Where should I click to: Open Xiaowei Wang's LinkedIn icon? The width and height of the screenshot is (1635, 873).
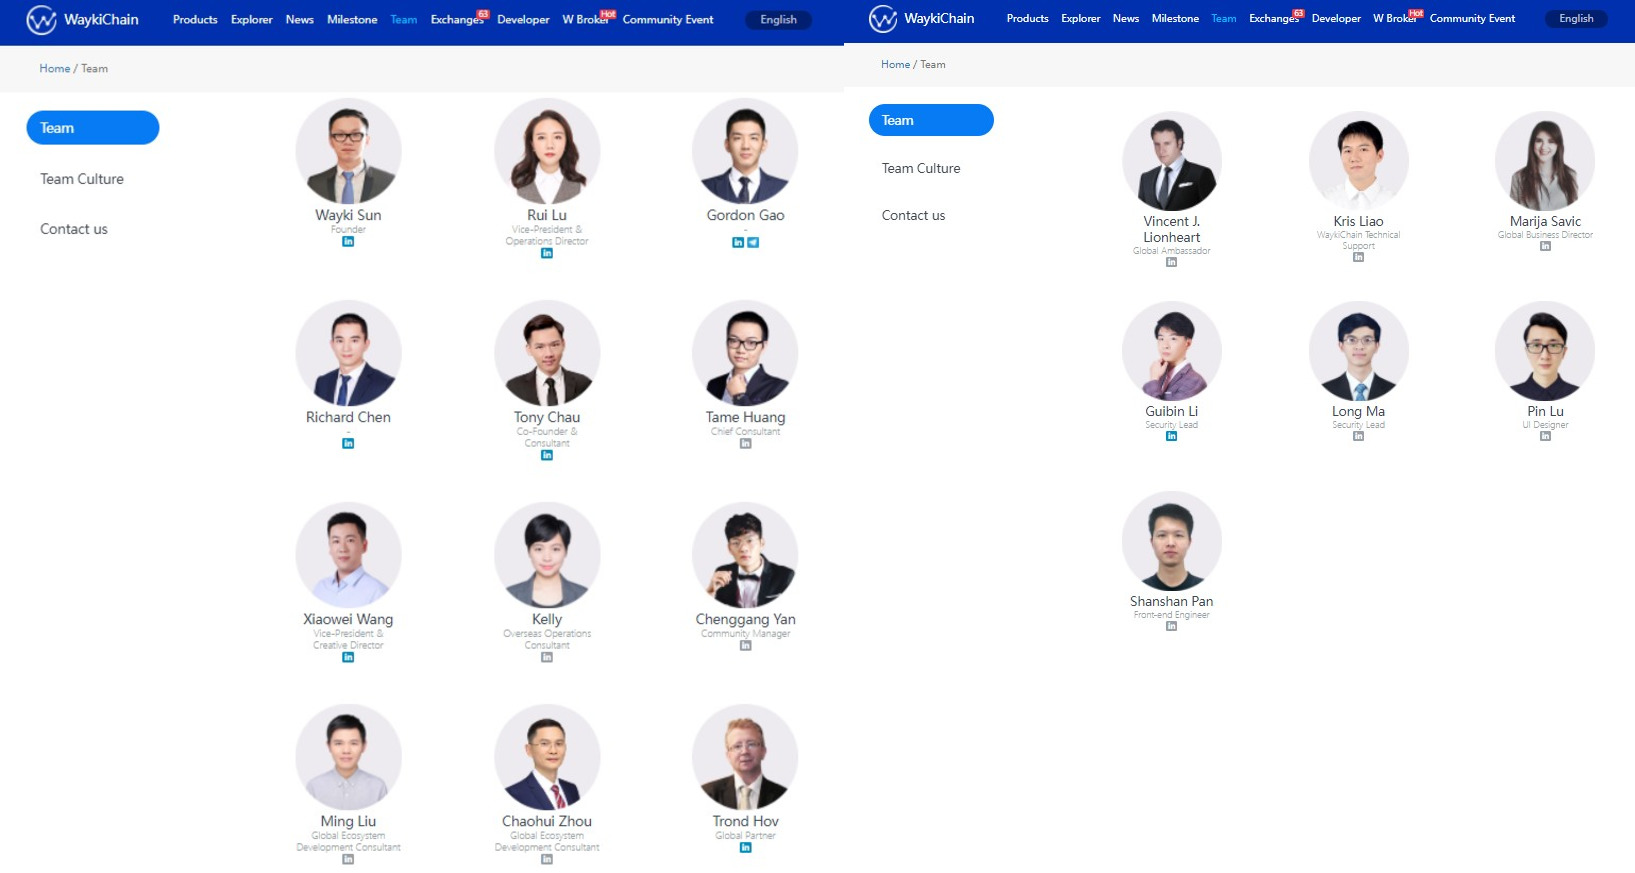click(x=348, y=657)
